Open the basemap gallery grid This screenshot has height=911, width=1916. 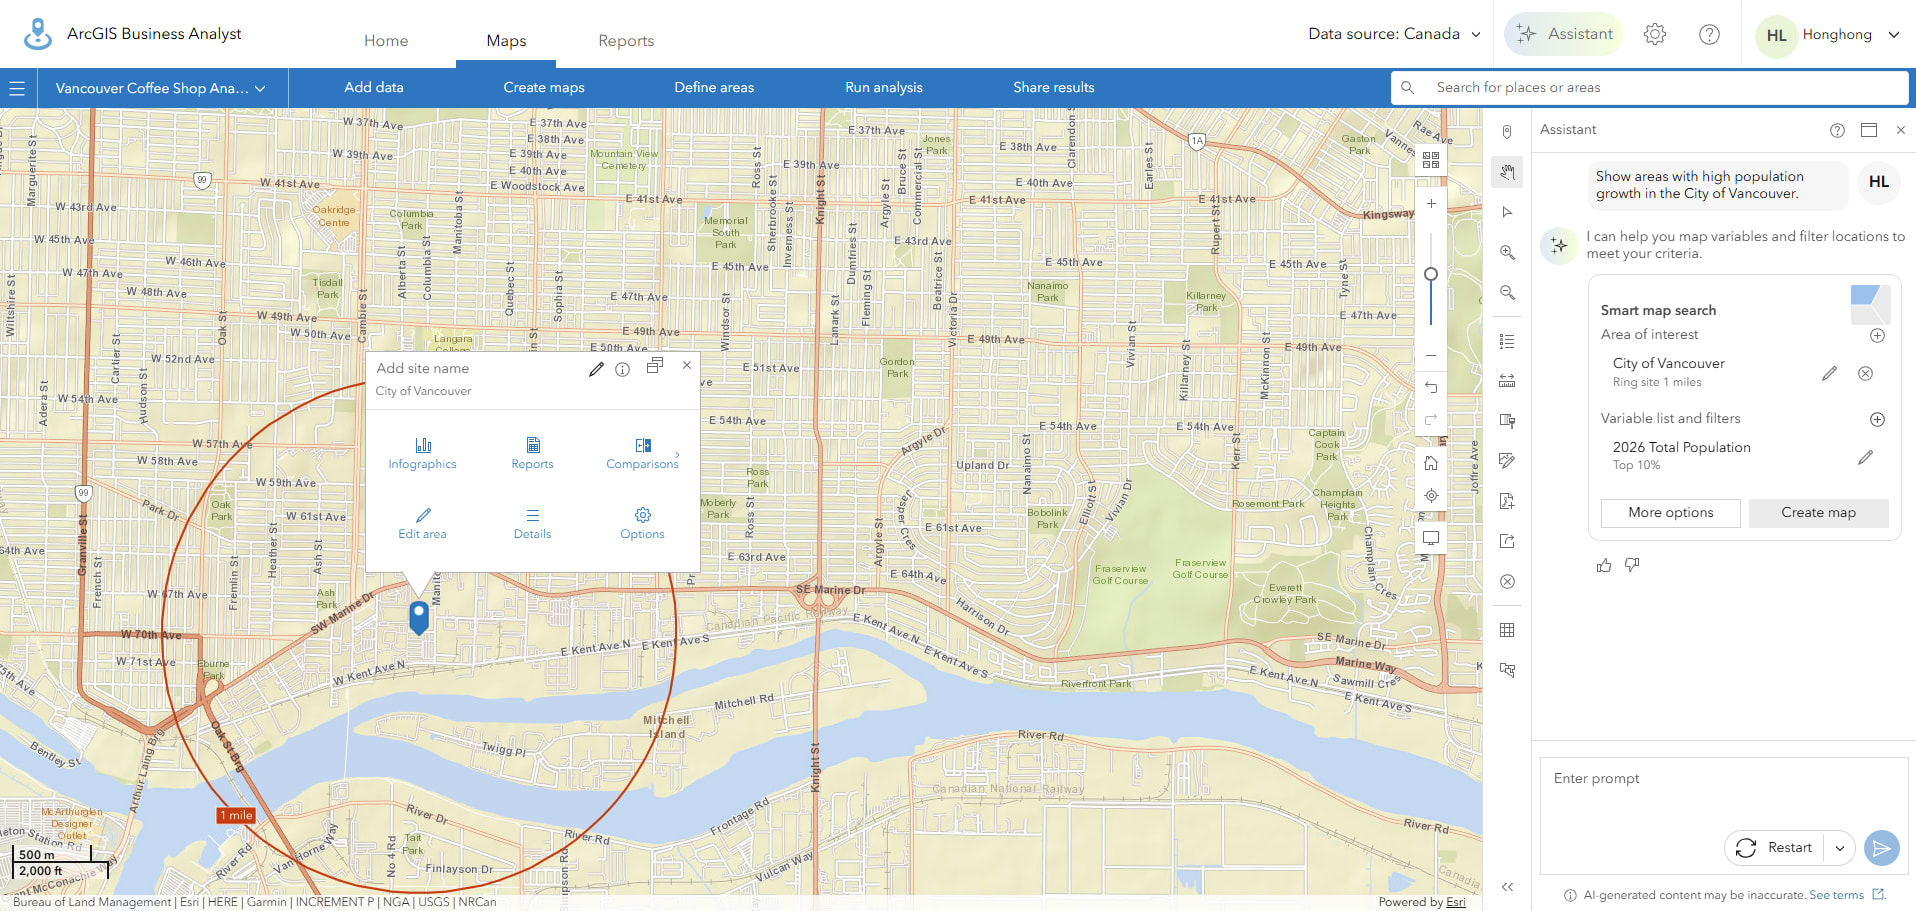[1431, 160]
